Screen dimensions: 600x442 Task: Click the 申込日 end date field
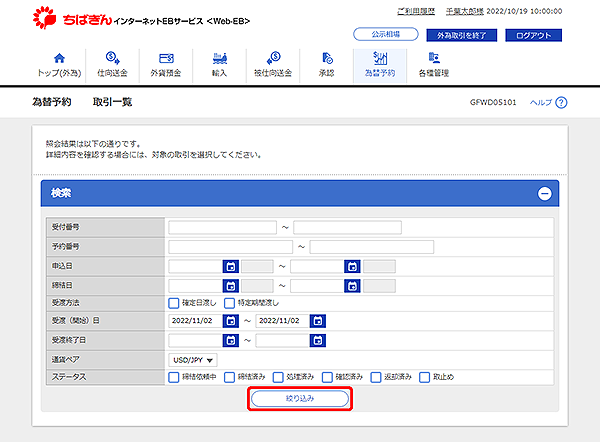click(x=317, y=266)
